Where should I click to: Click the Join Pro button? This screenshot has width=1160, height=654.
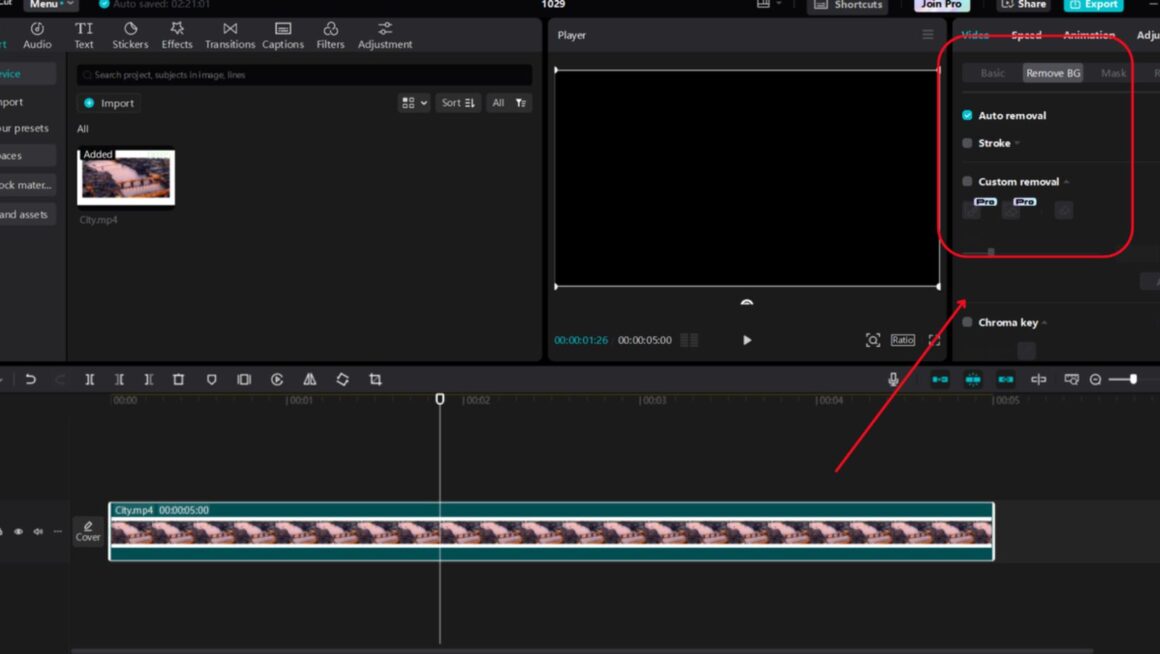(x=941, y=4)
